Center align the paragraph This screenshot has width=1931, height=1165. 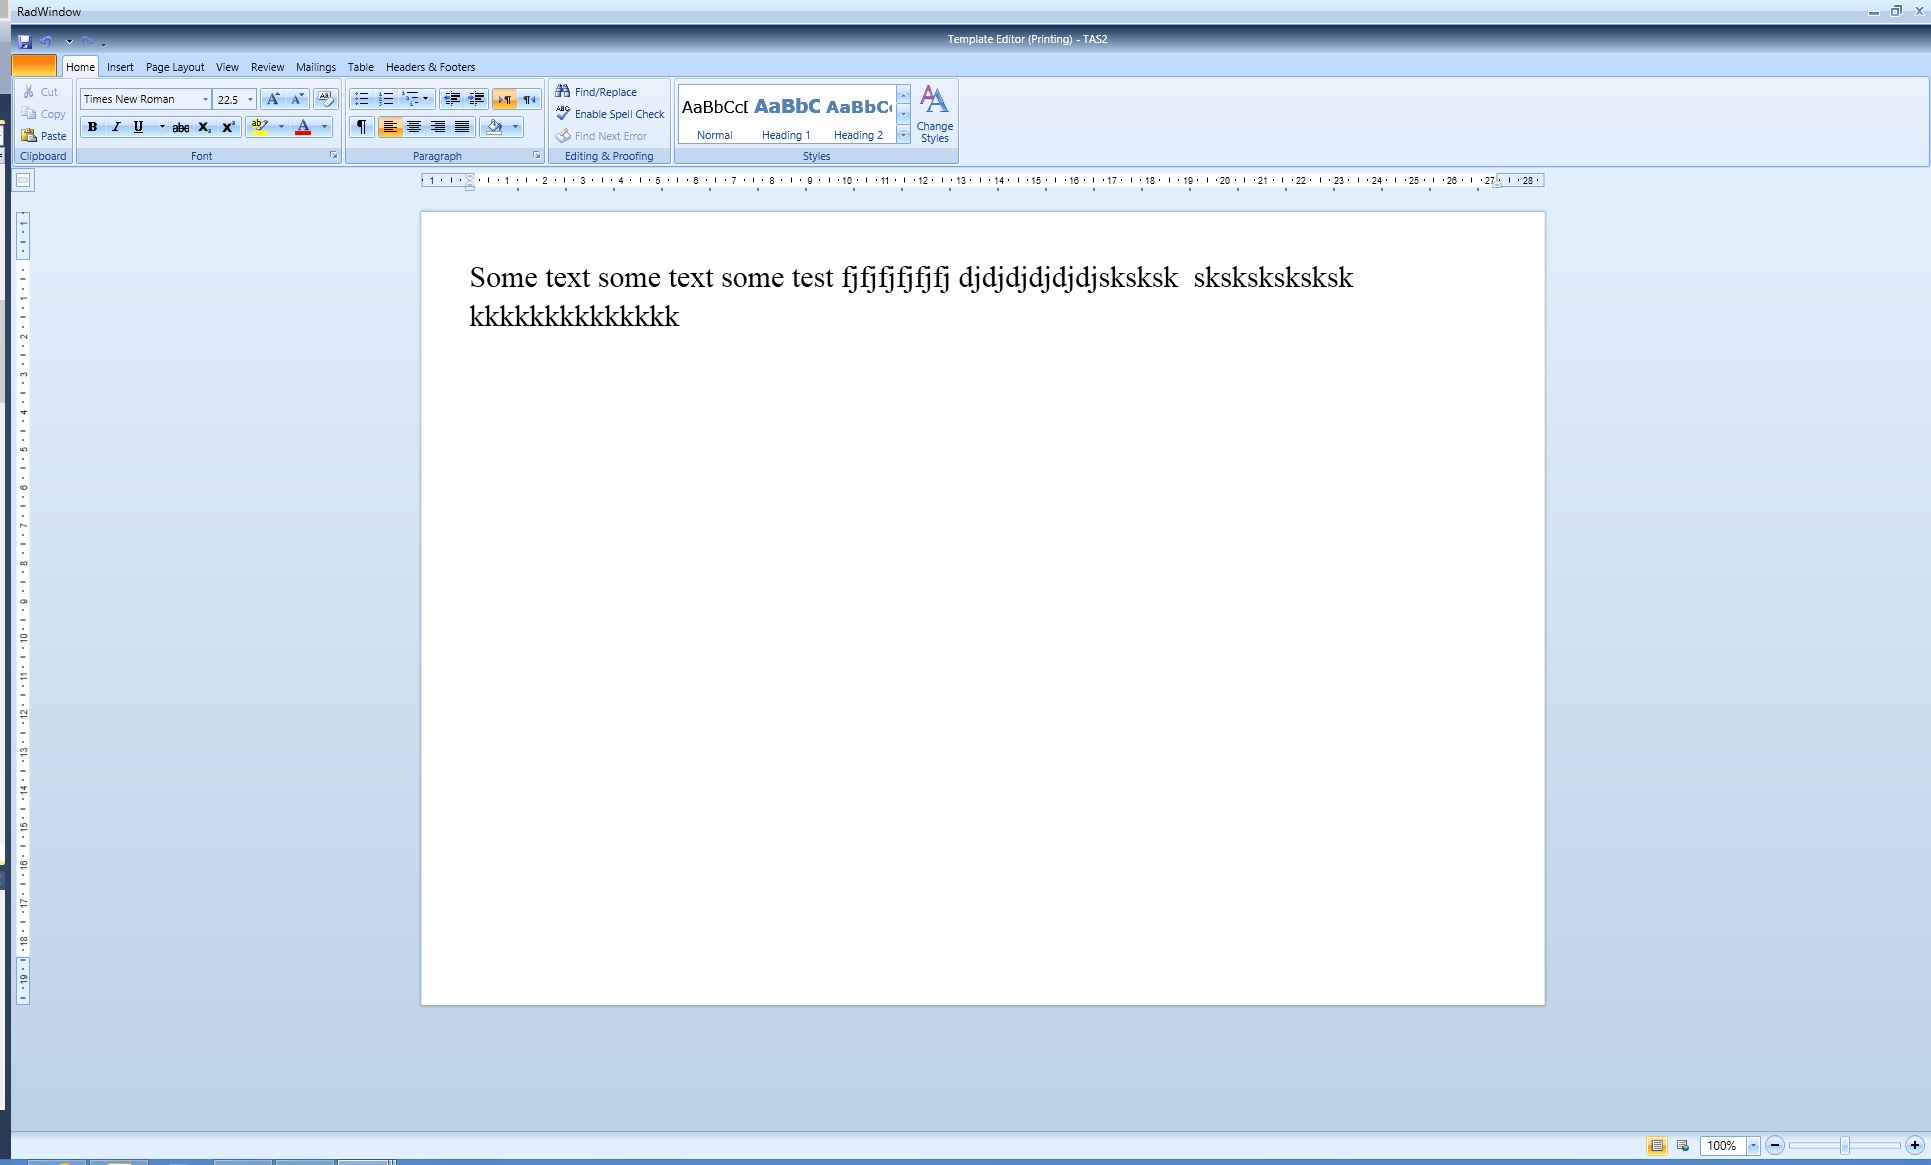414,127
